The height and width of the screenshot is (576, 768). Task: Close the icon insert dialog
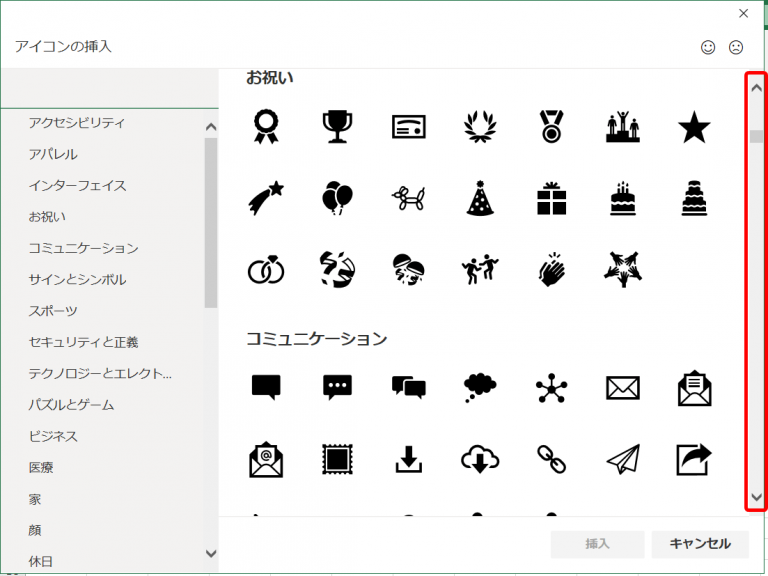pos(743,13)
